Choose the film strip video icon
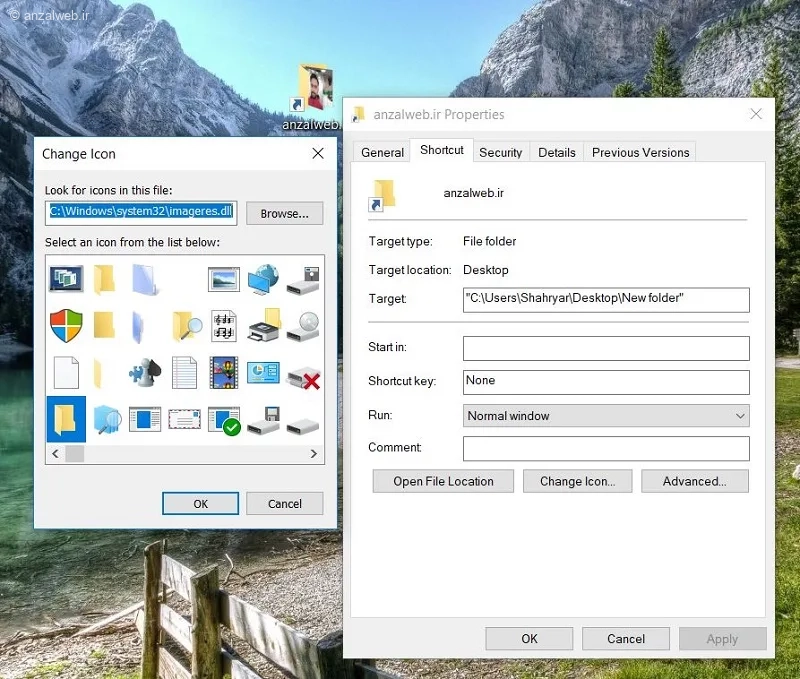800x679 pixels. [x=224, y=372]
